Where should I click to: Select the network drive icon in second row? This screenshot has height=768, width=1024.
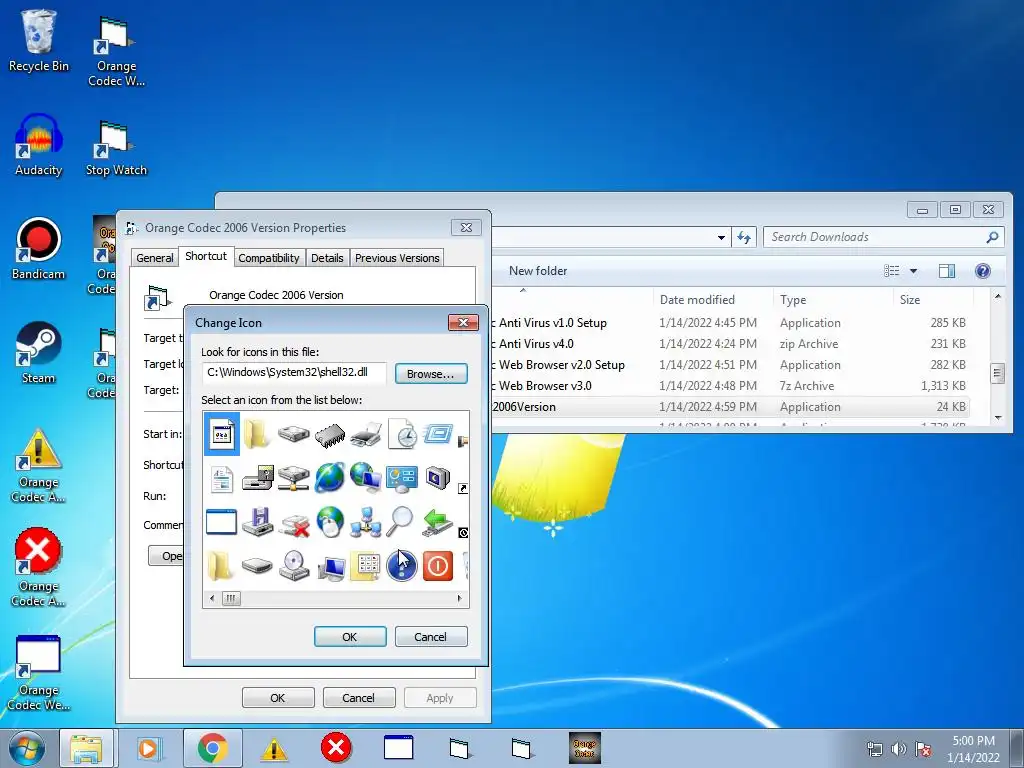click(x=294, y=478)
